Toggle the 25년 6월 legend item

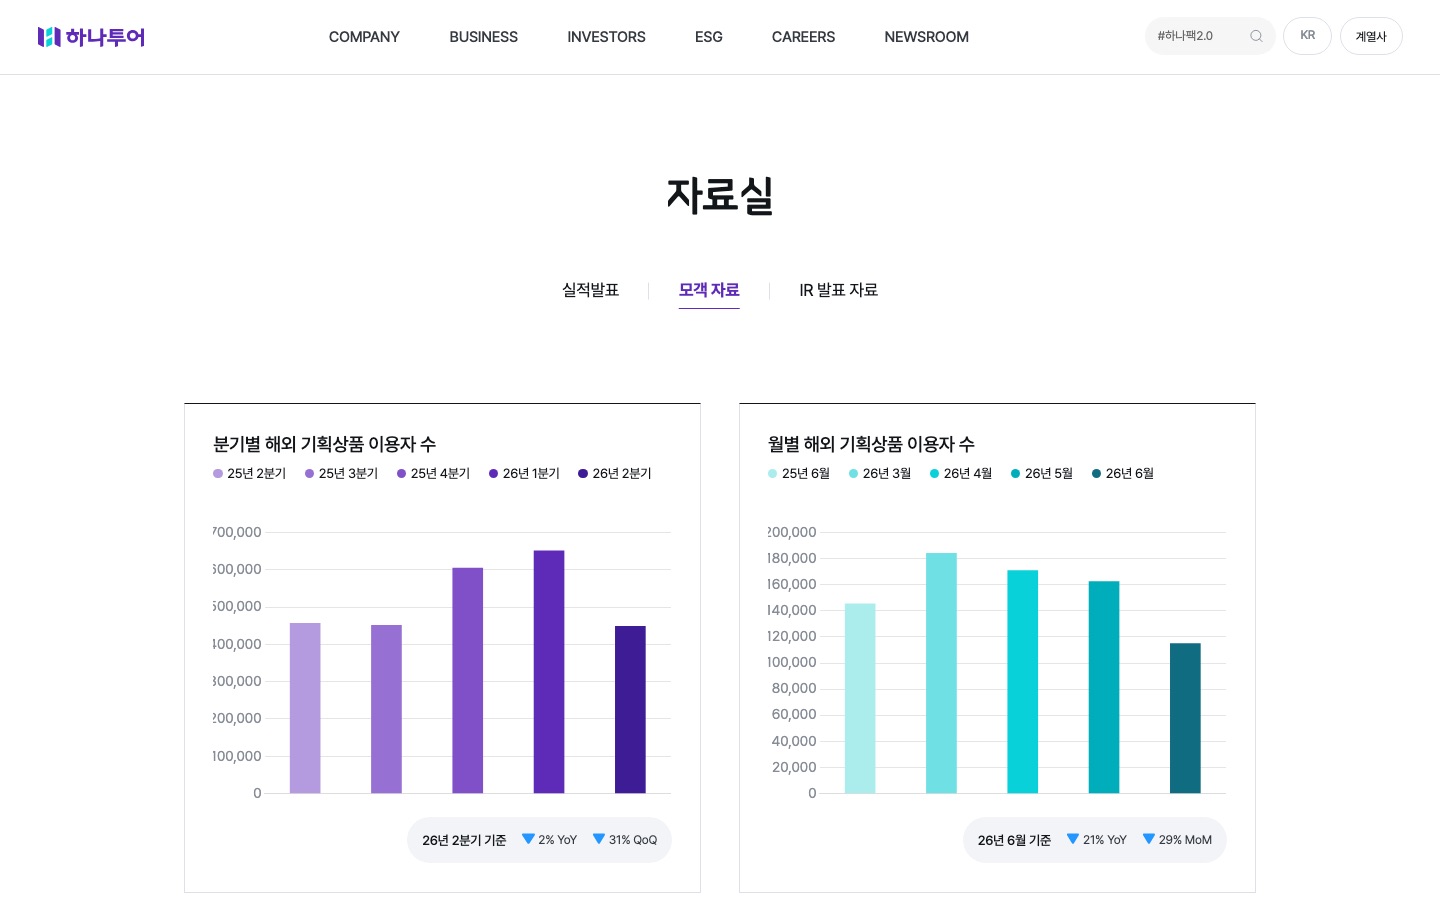coord(799,474)
